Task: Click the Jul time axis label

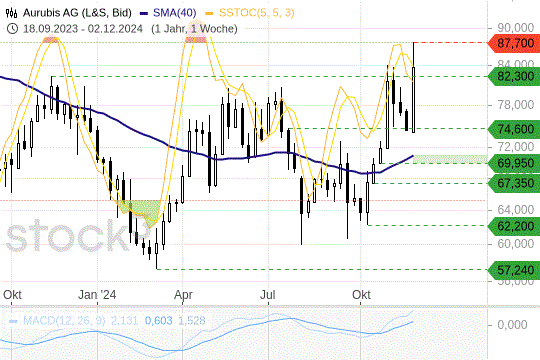Action: pyautogui.click(x=268, y=295)
